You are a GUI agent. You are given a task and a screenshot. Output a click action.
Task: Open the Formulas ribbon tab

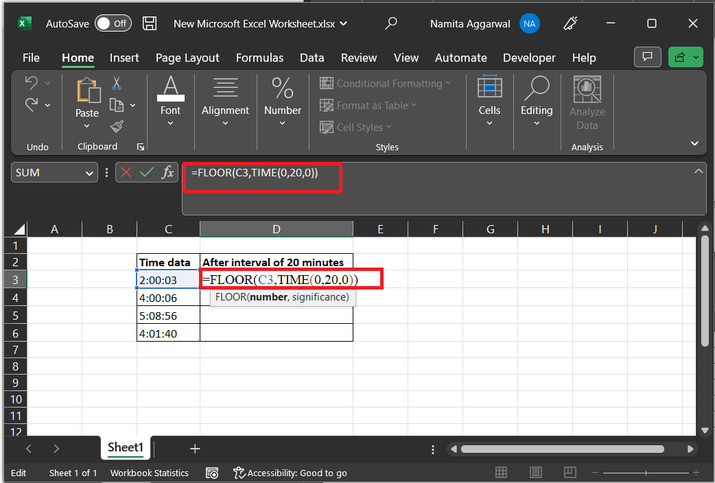coord(262,58)
